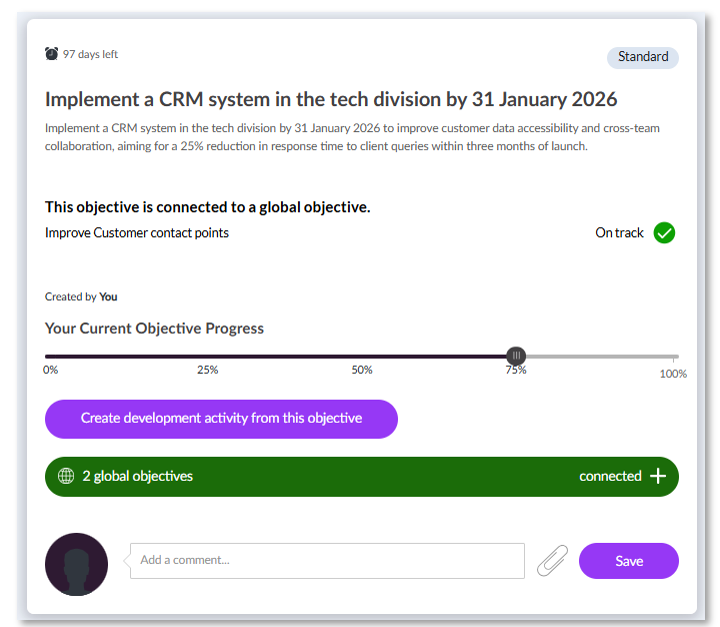The height and width of the screenshot is (627, 720).
Task: Click the 100% end of progress slider
Action: (676, 356)
